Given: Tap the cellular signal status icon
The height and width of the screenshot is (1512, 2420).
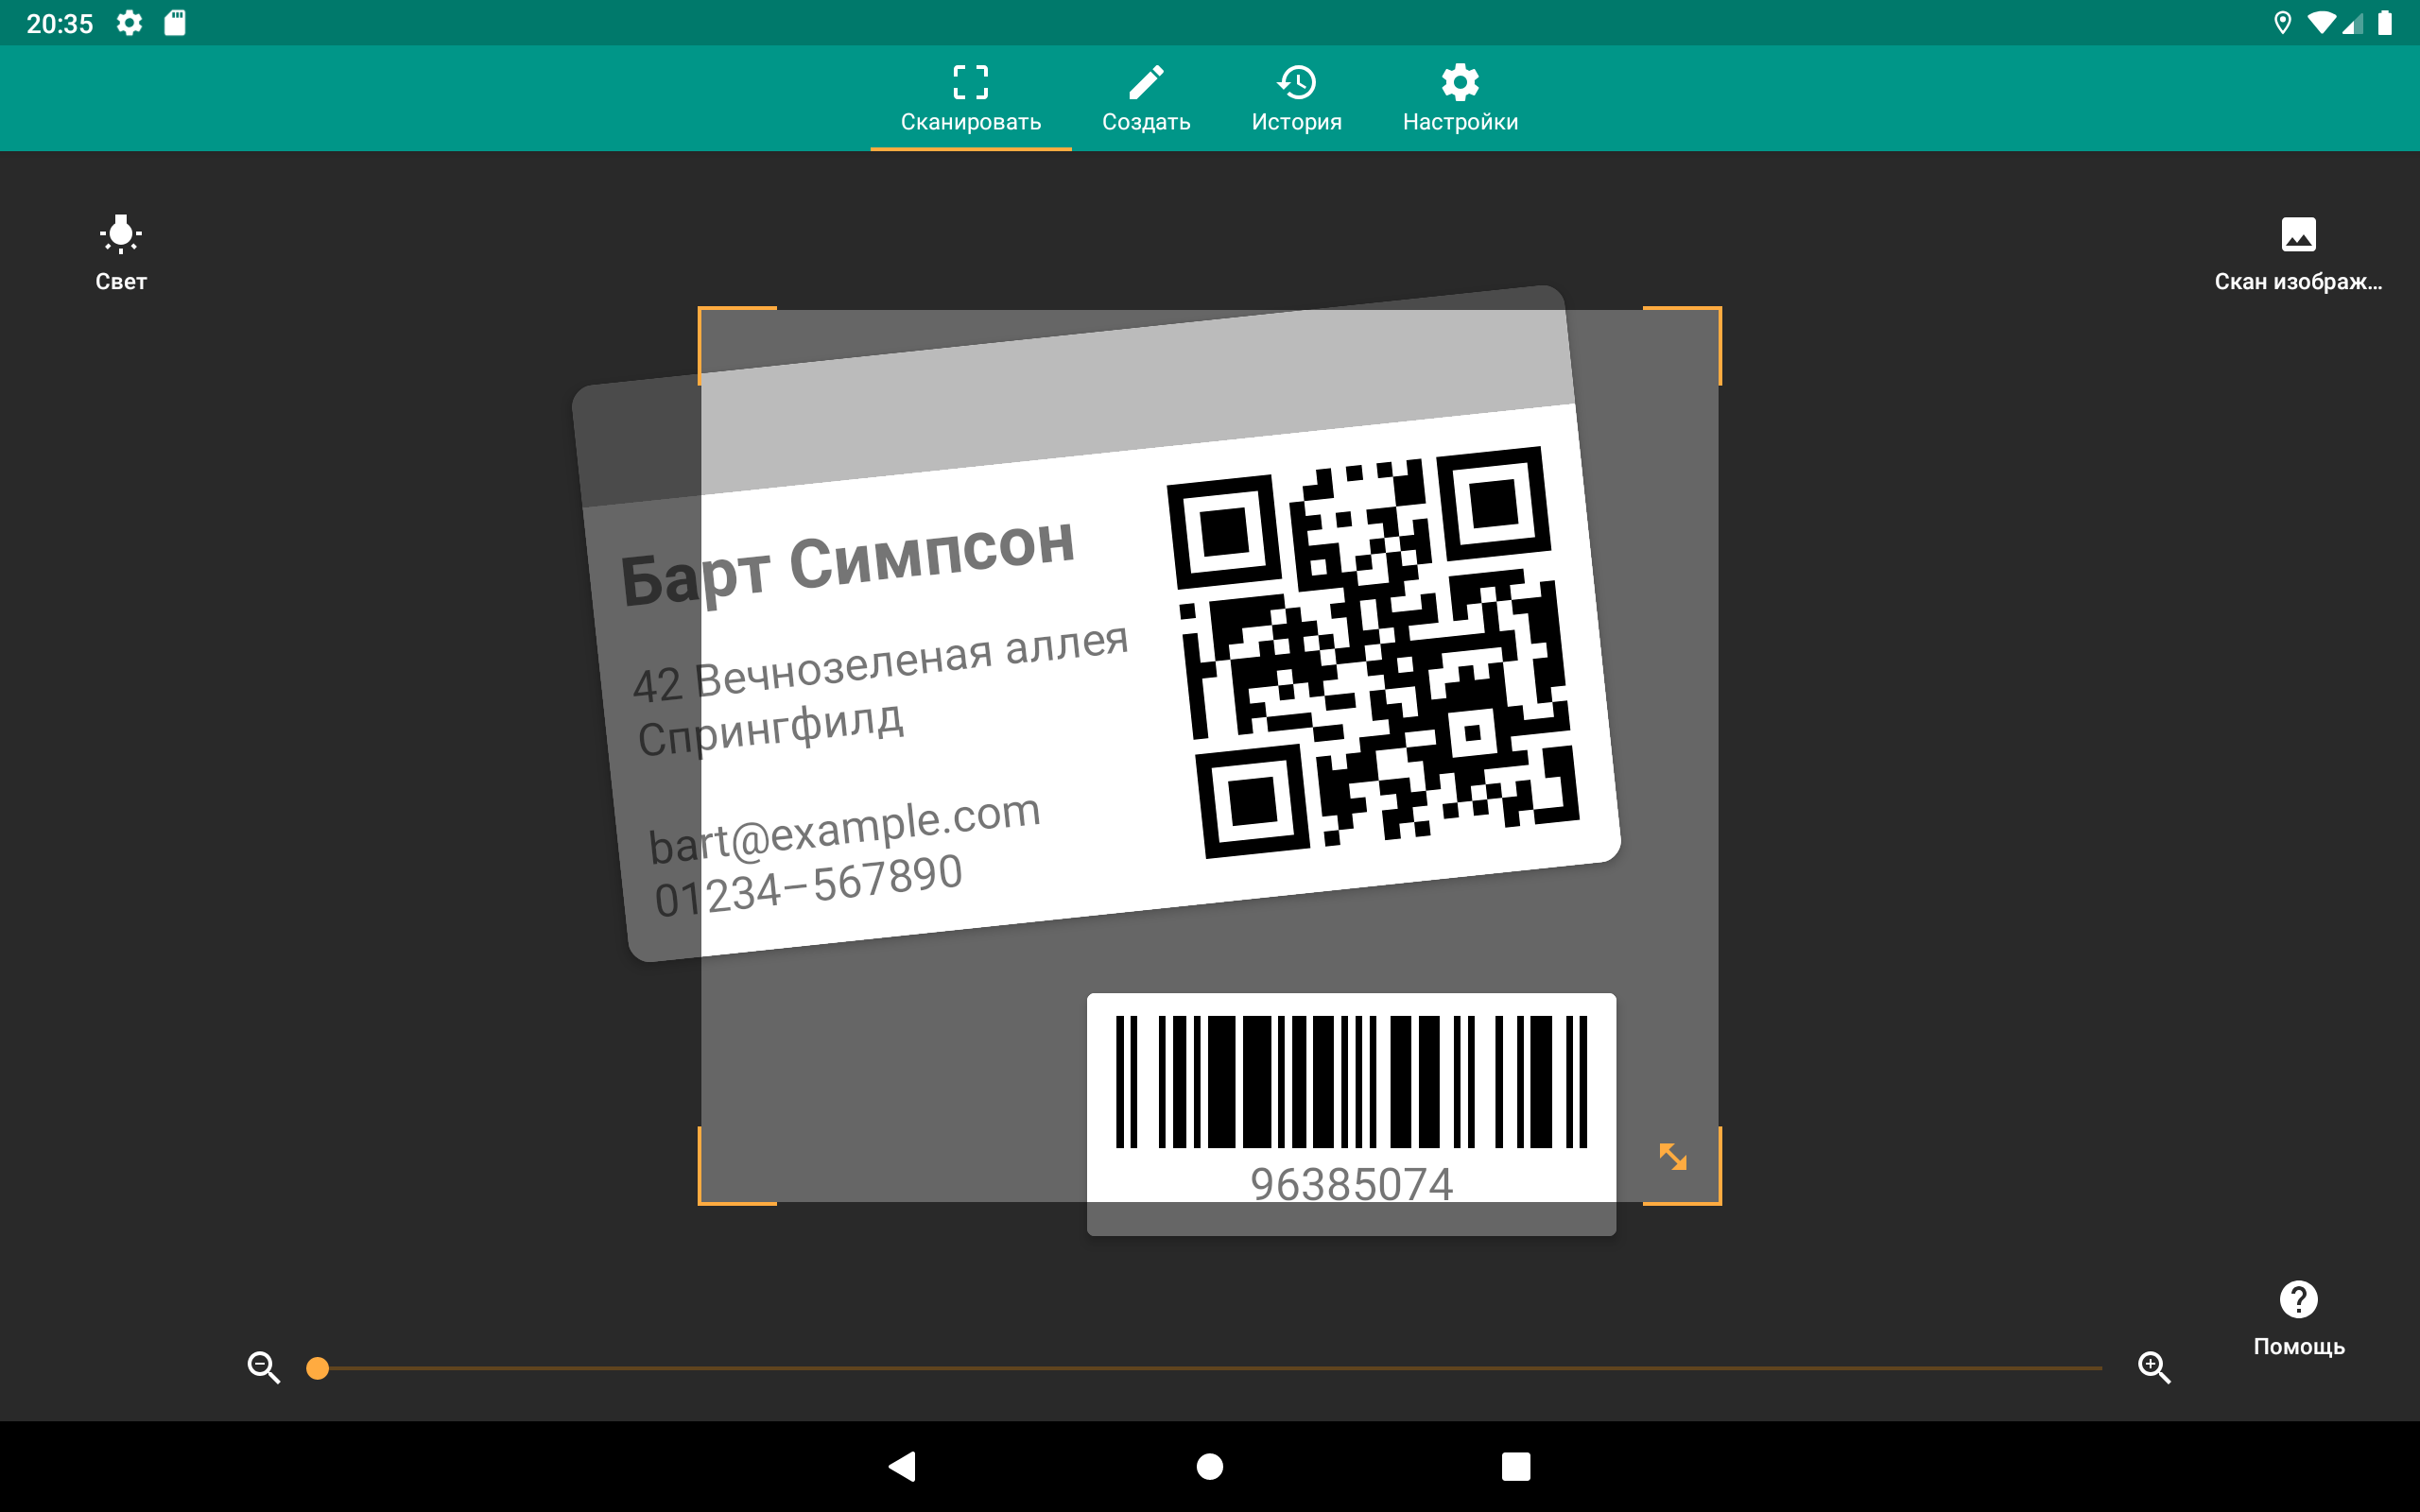Looking at the screenshot, I should click(x=2351, y=23).
